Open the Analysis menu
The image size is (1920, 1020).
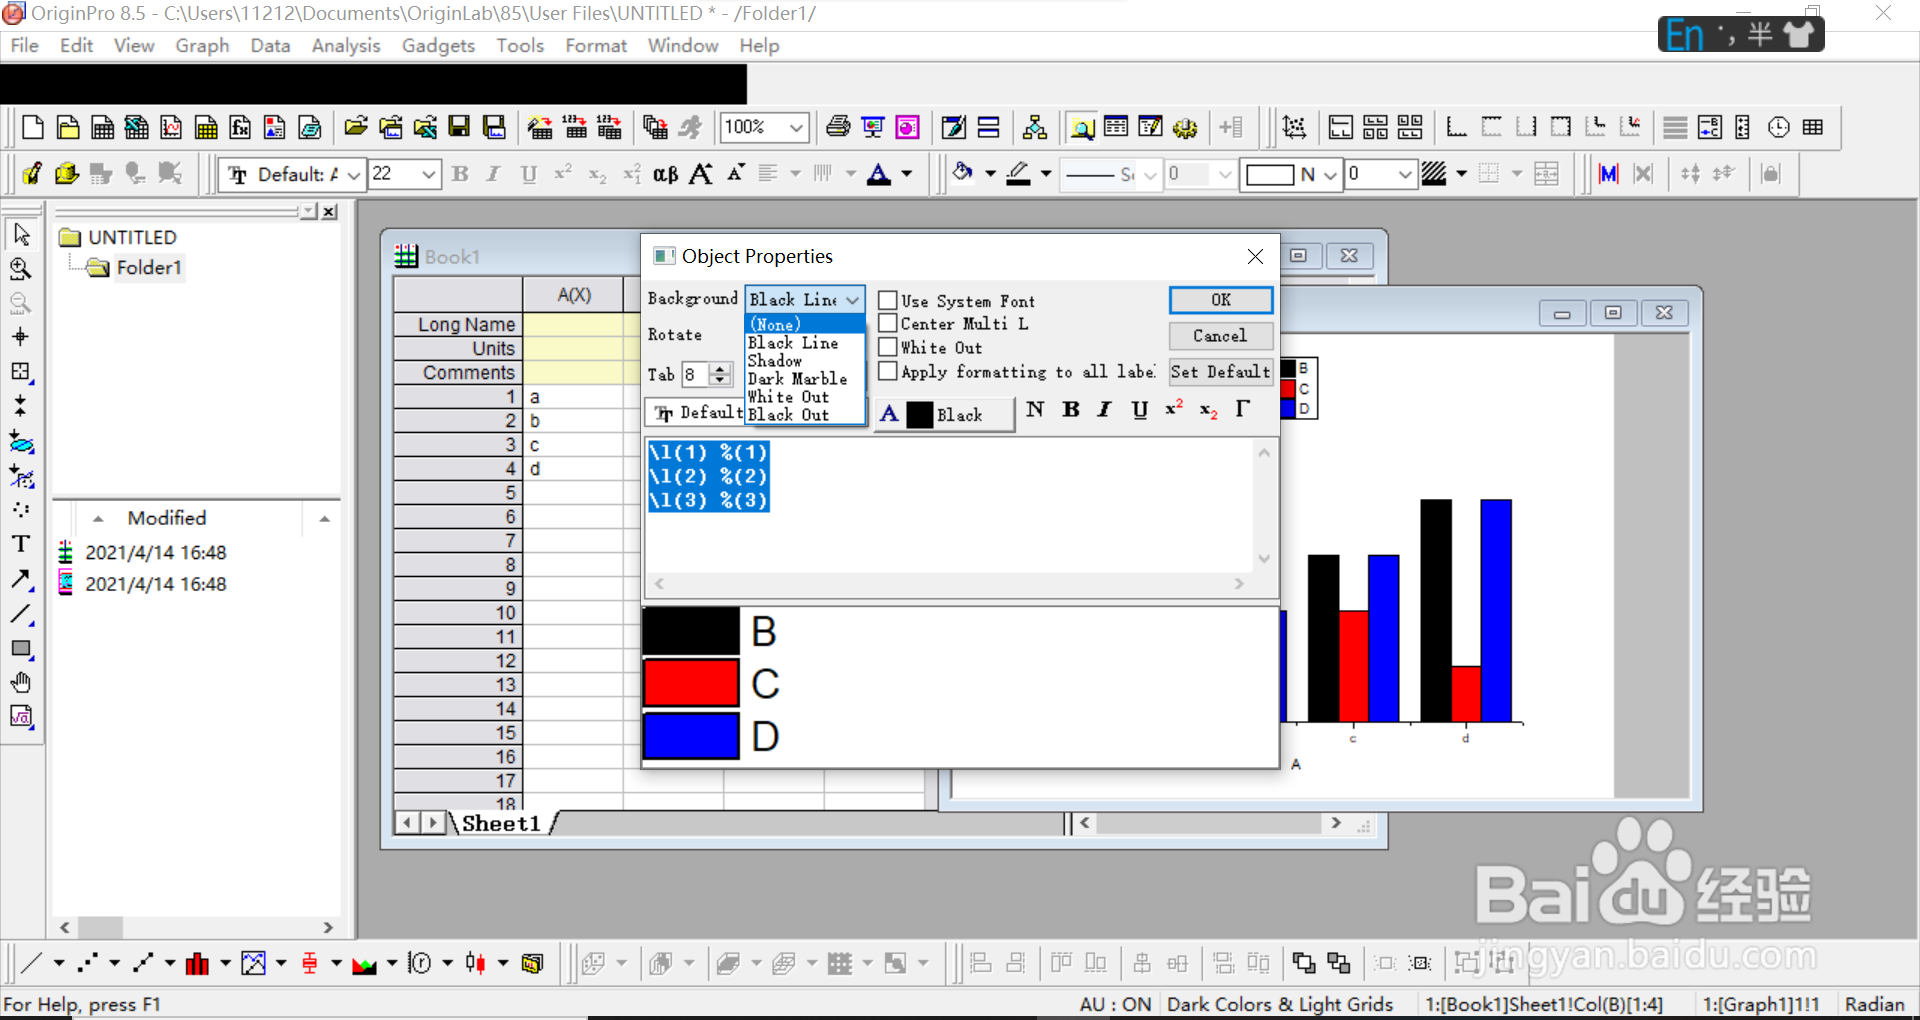point(346,45)
